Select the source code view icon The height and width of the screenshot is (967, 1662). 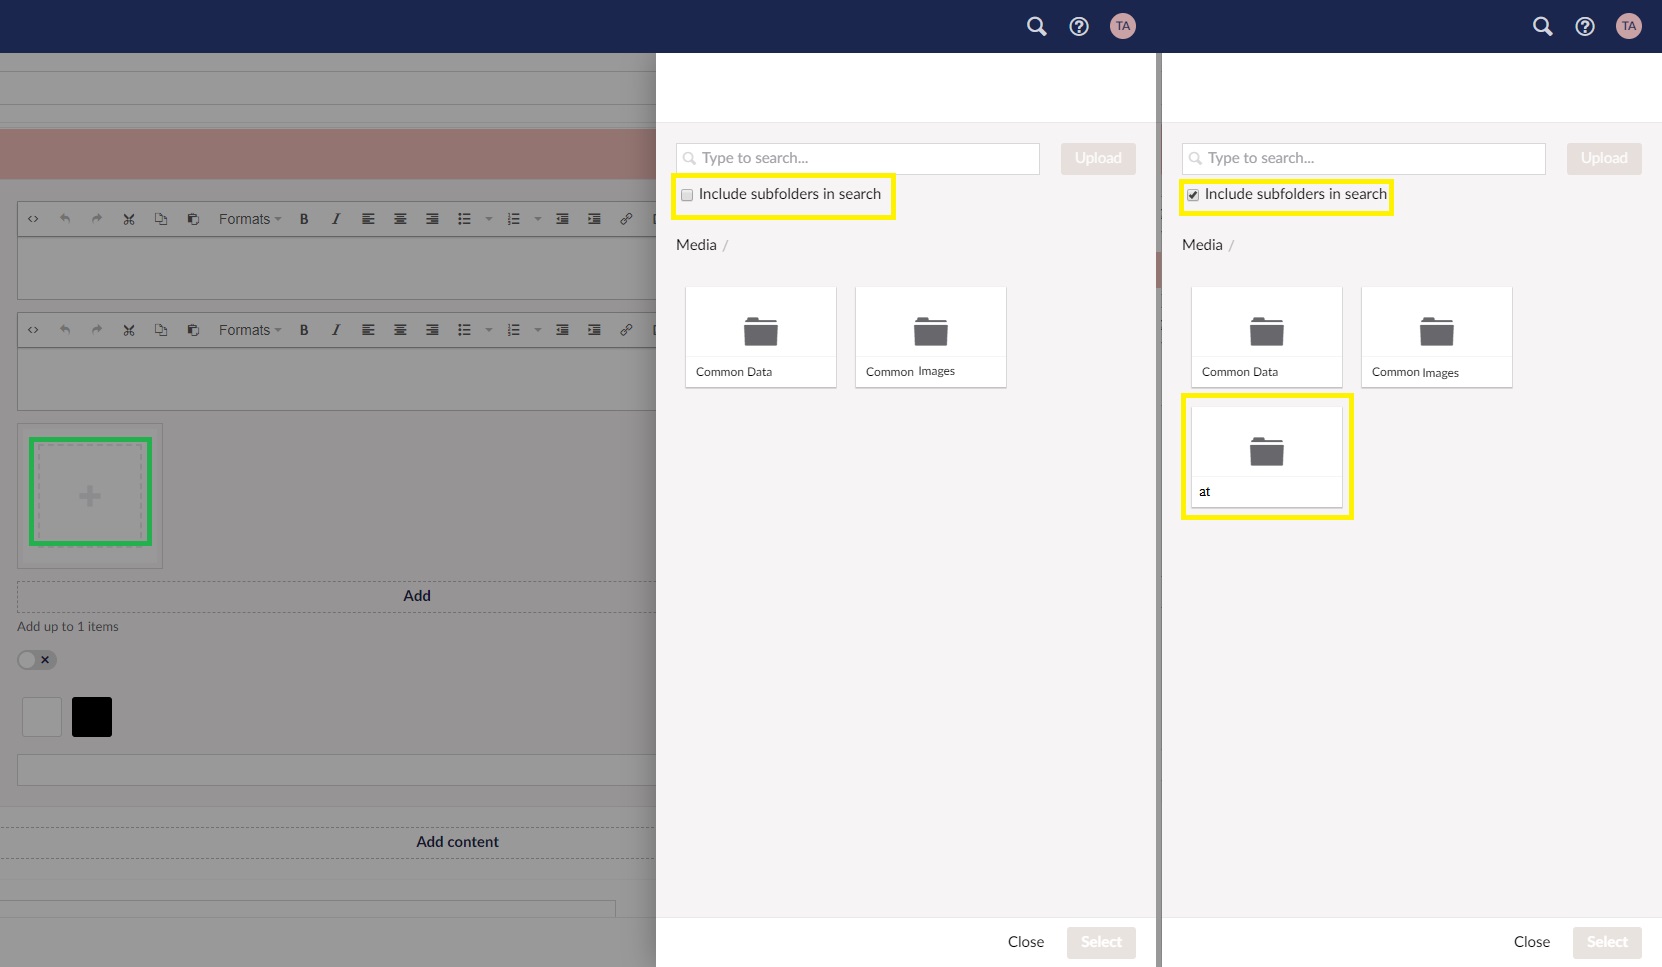point(33,219)
